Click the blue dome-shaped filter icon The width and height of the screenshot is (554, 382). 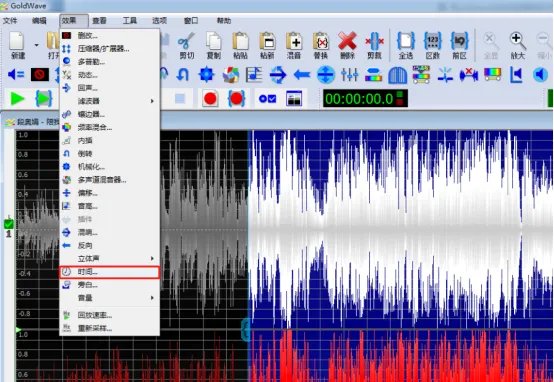click(397, 75)
